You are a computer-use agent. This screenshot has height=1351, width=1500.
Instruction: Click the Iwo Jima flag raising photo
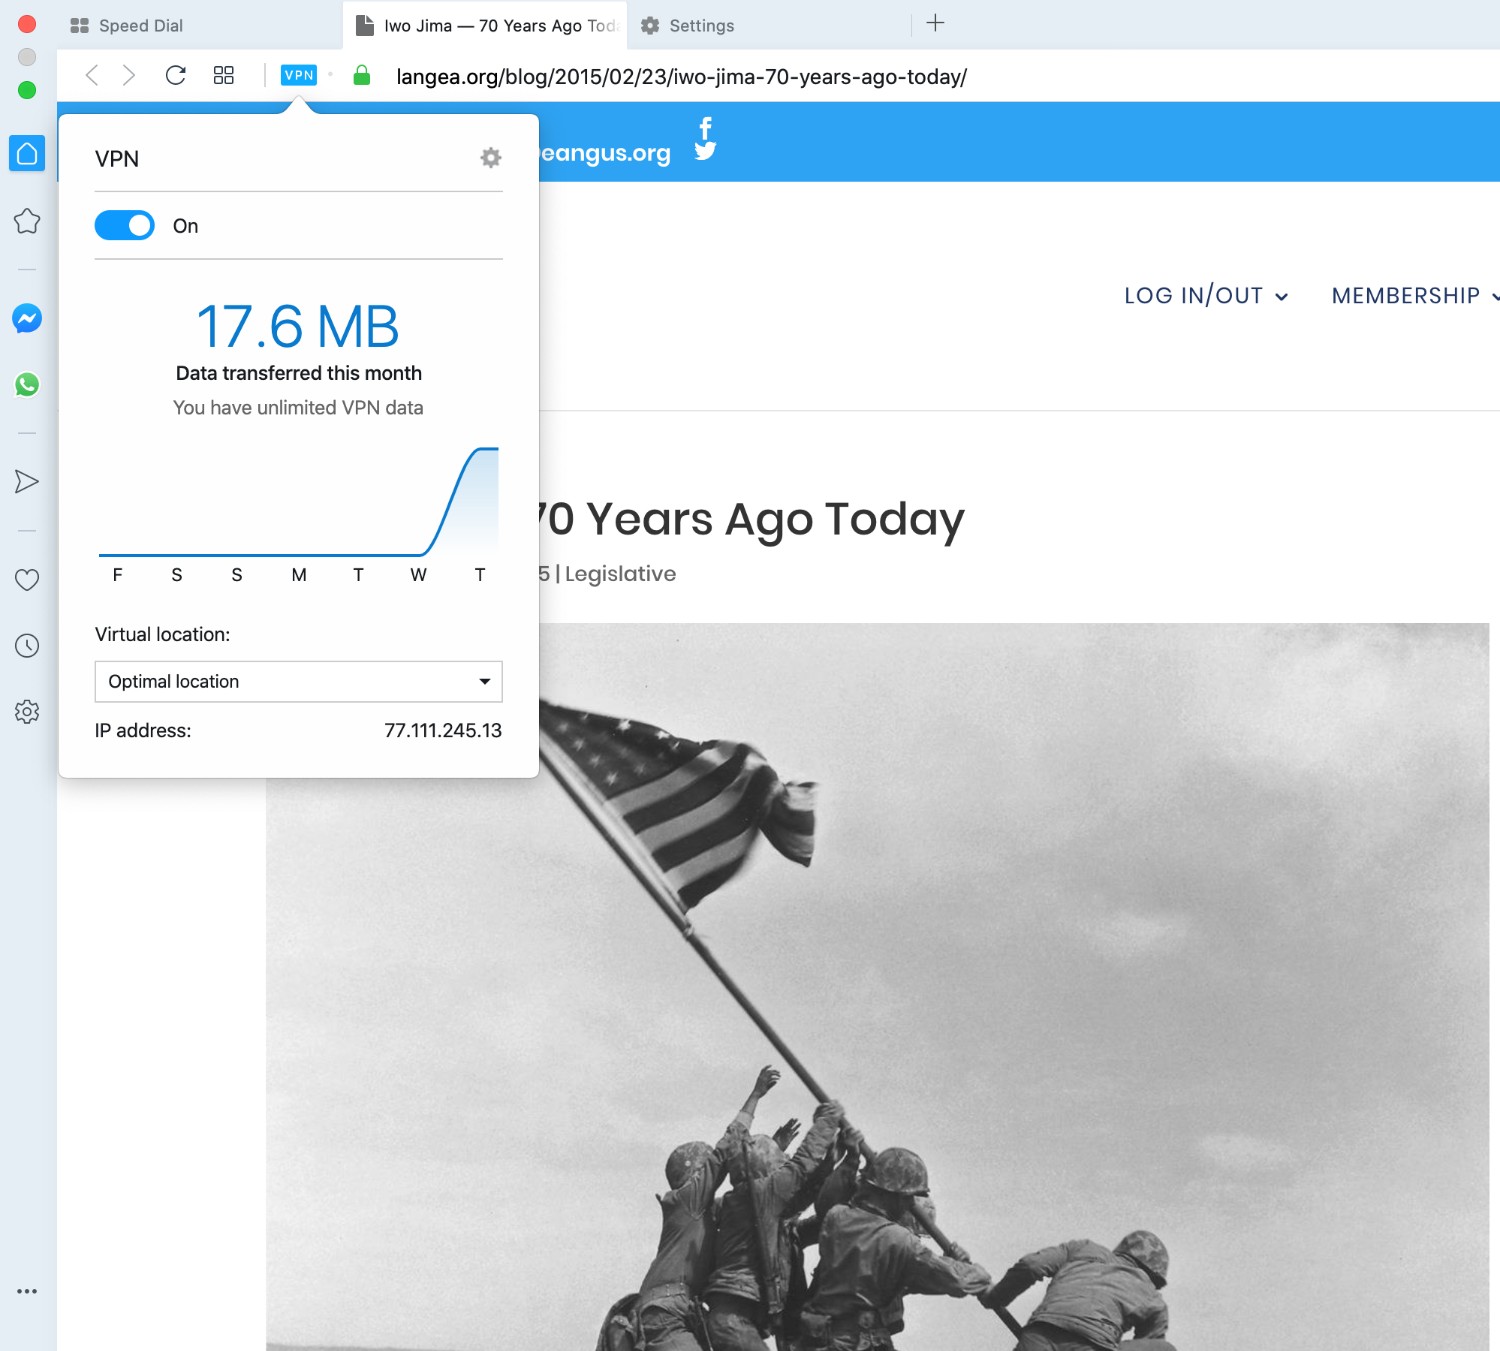[878, 987]
